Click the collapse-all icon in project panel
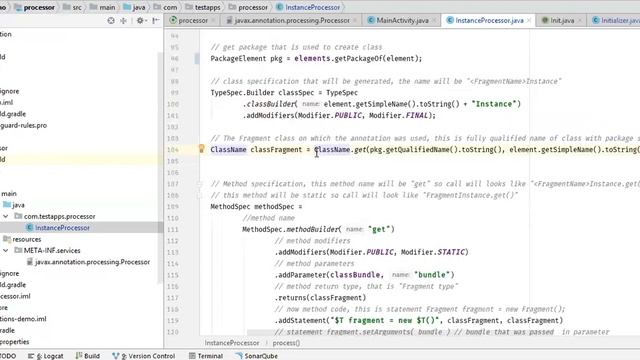 pyautogui.click(x=123, y=20)
